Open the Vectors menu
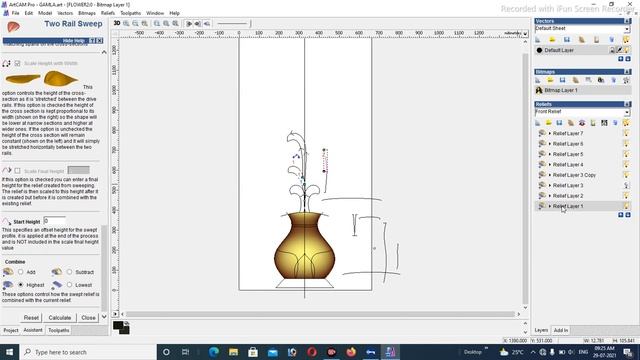 pyautogui.click(x=65, y=13)
